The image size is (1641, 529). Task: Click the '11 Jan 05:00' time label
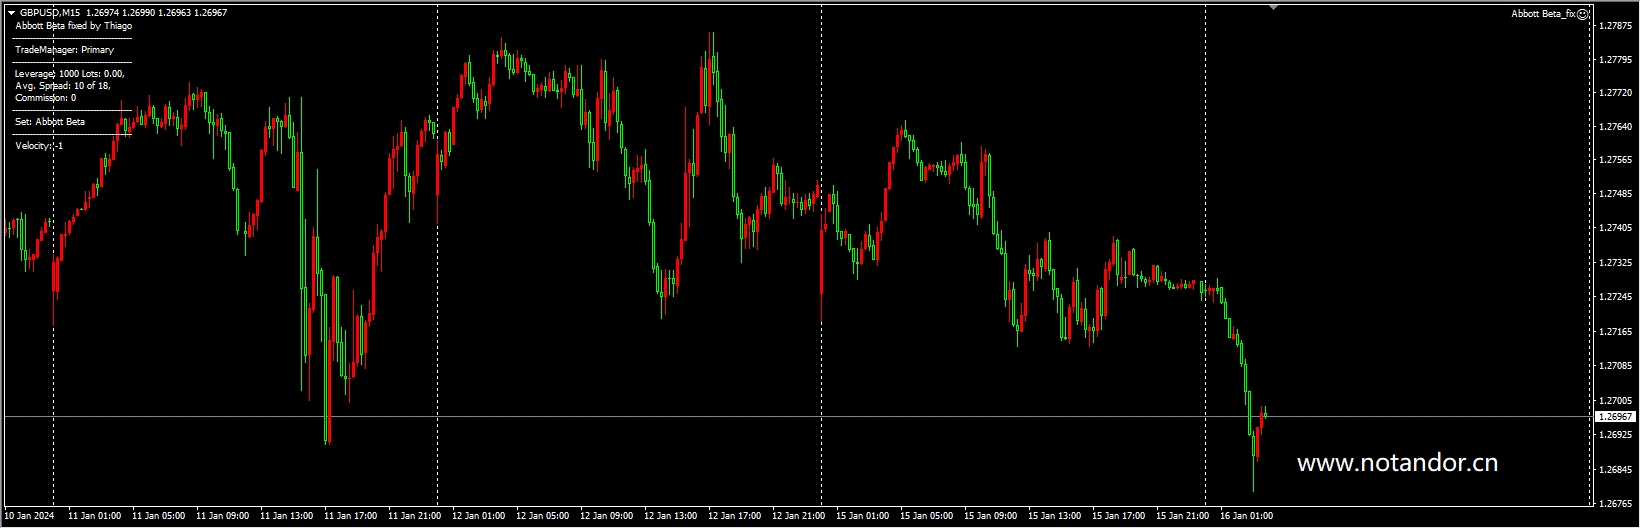pyautogui.click(x=159, y=516)
